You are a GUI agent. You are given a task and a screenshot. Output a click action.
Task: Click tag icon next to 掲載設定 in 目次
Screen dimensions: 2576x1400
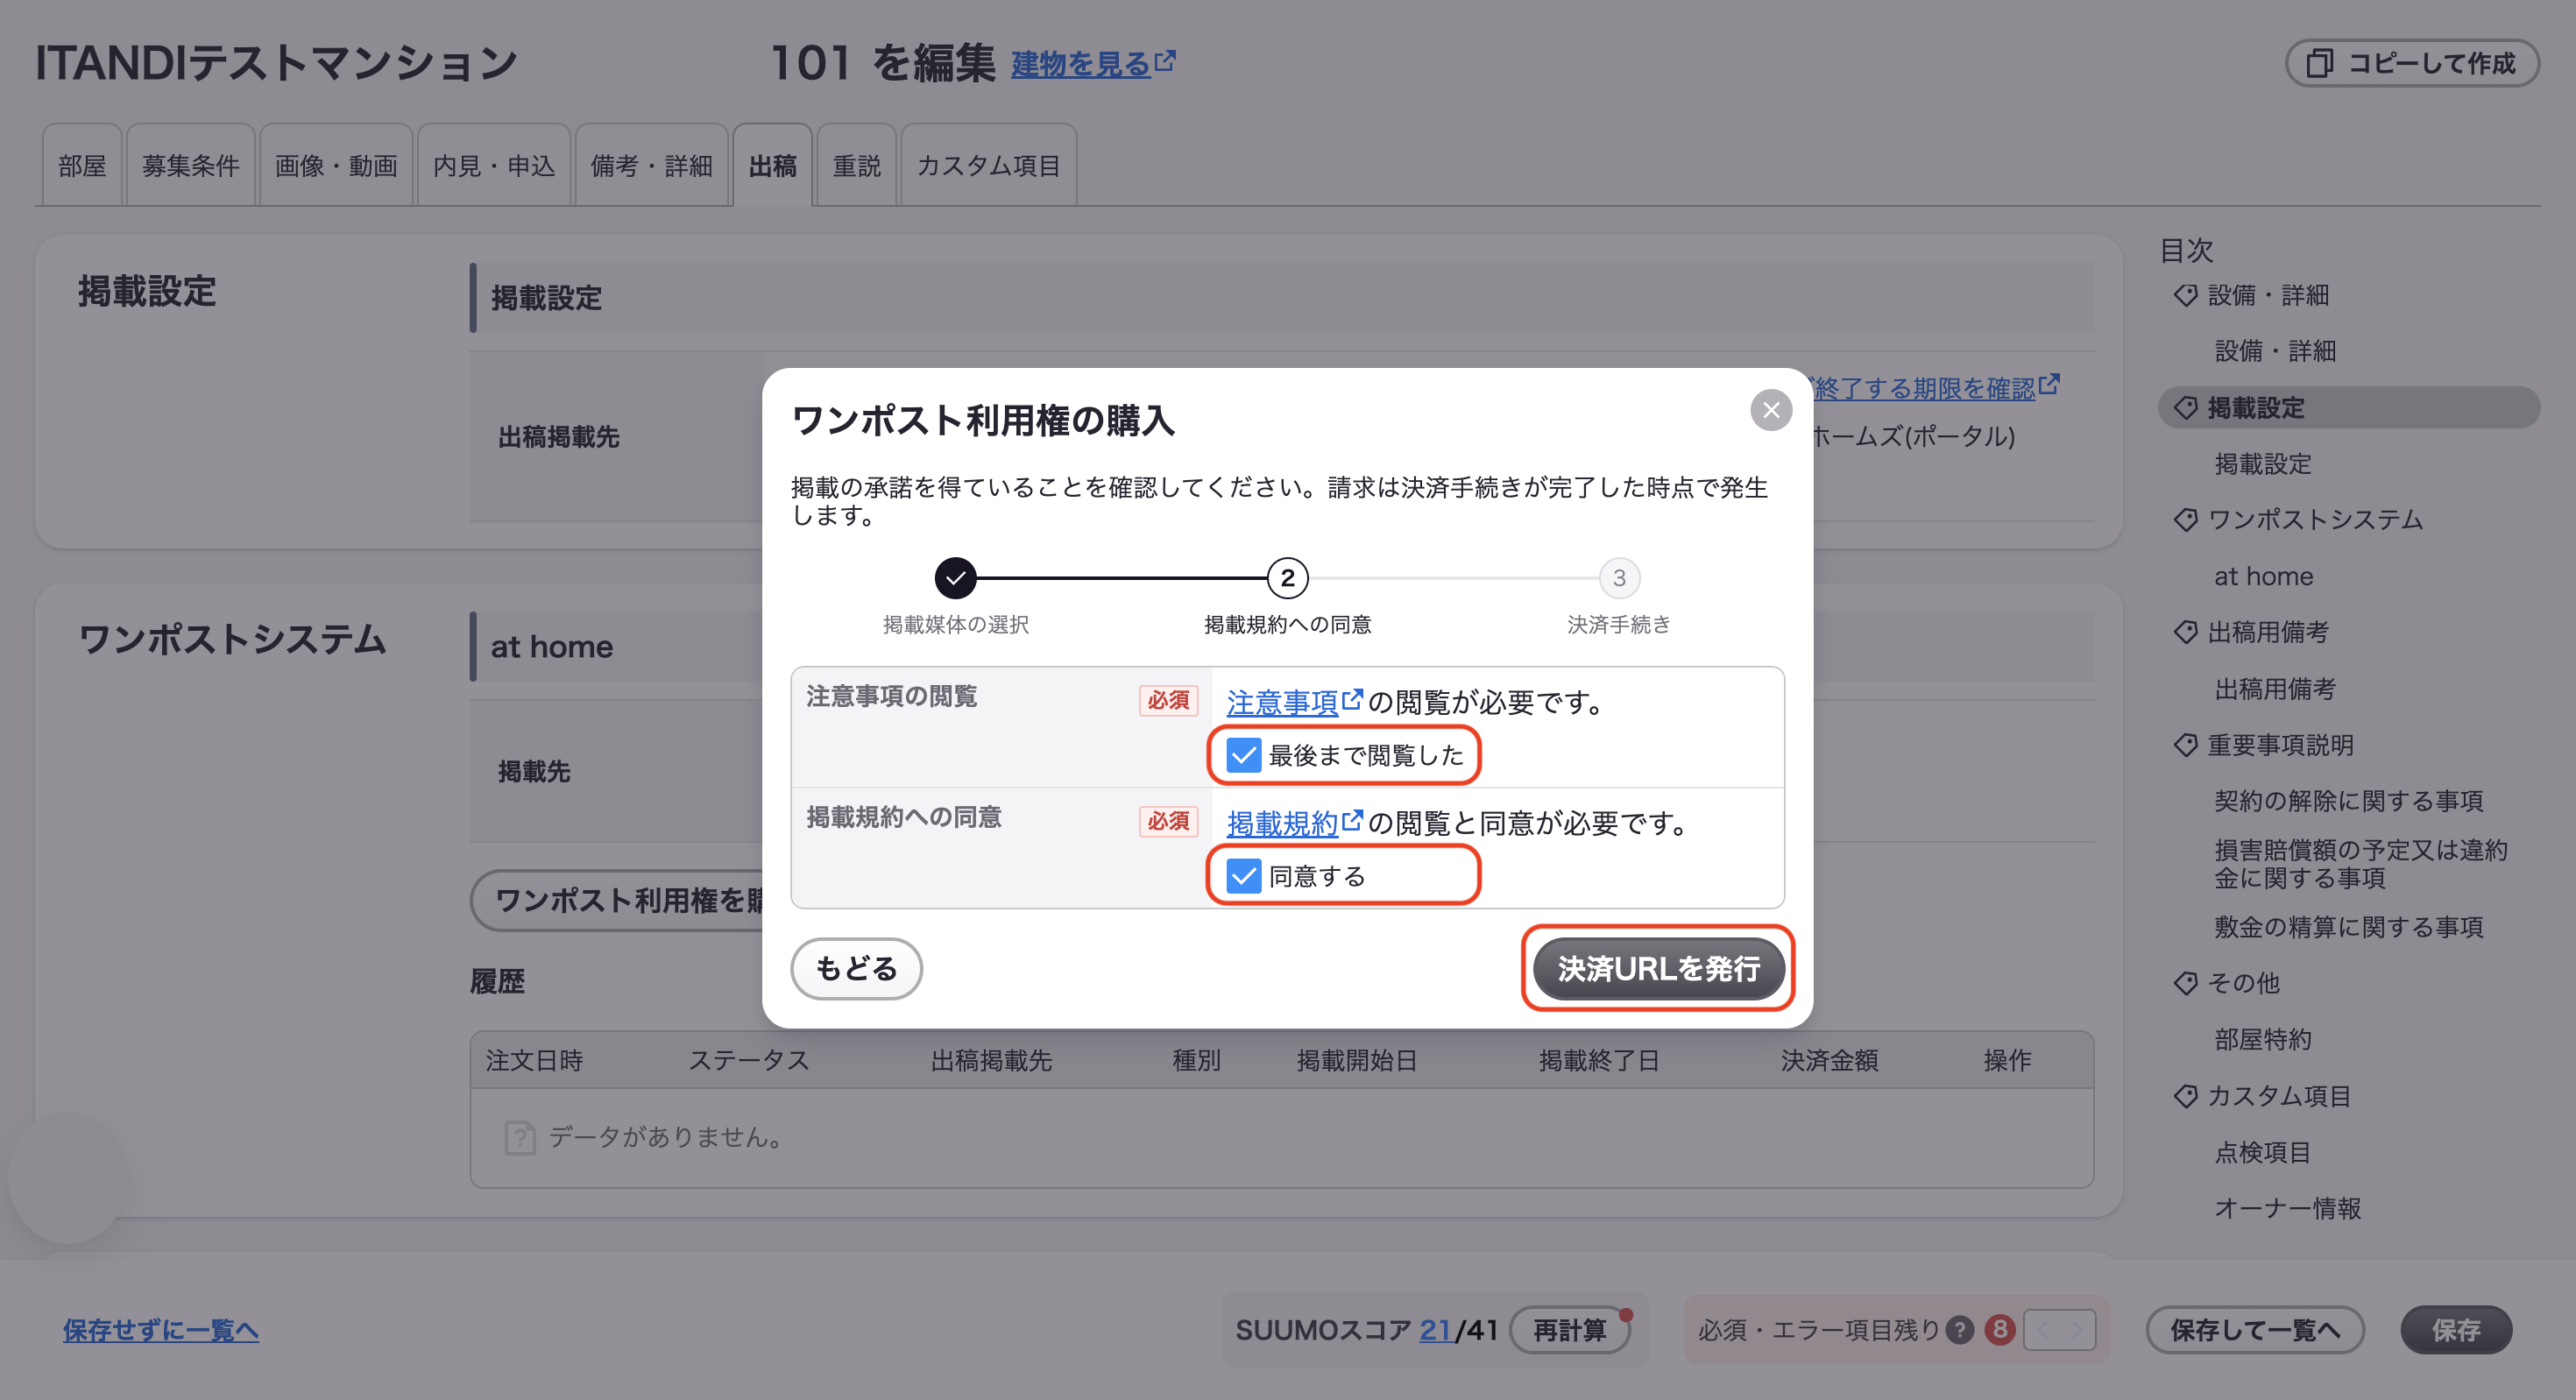click(2185, 408)
